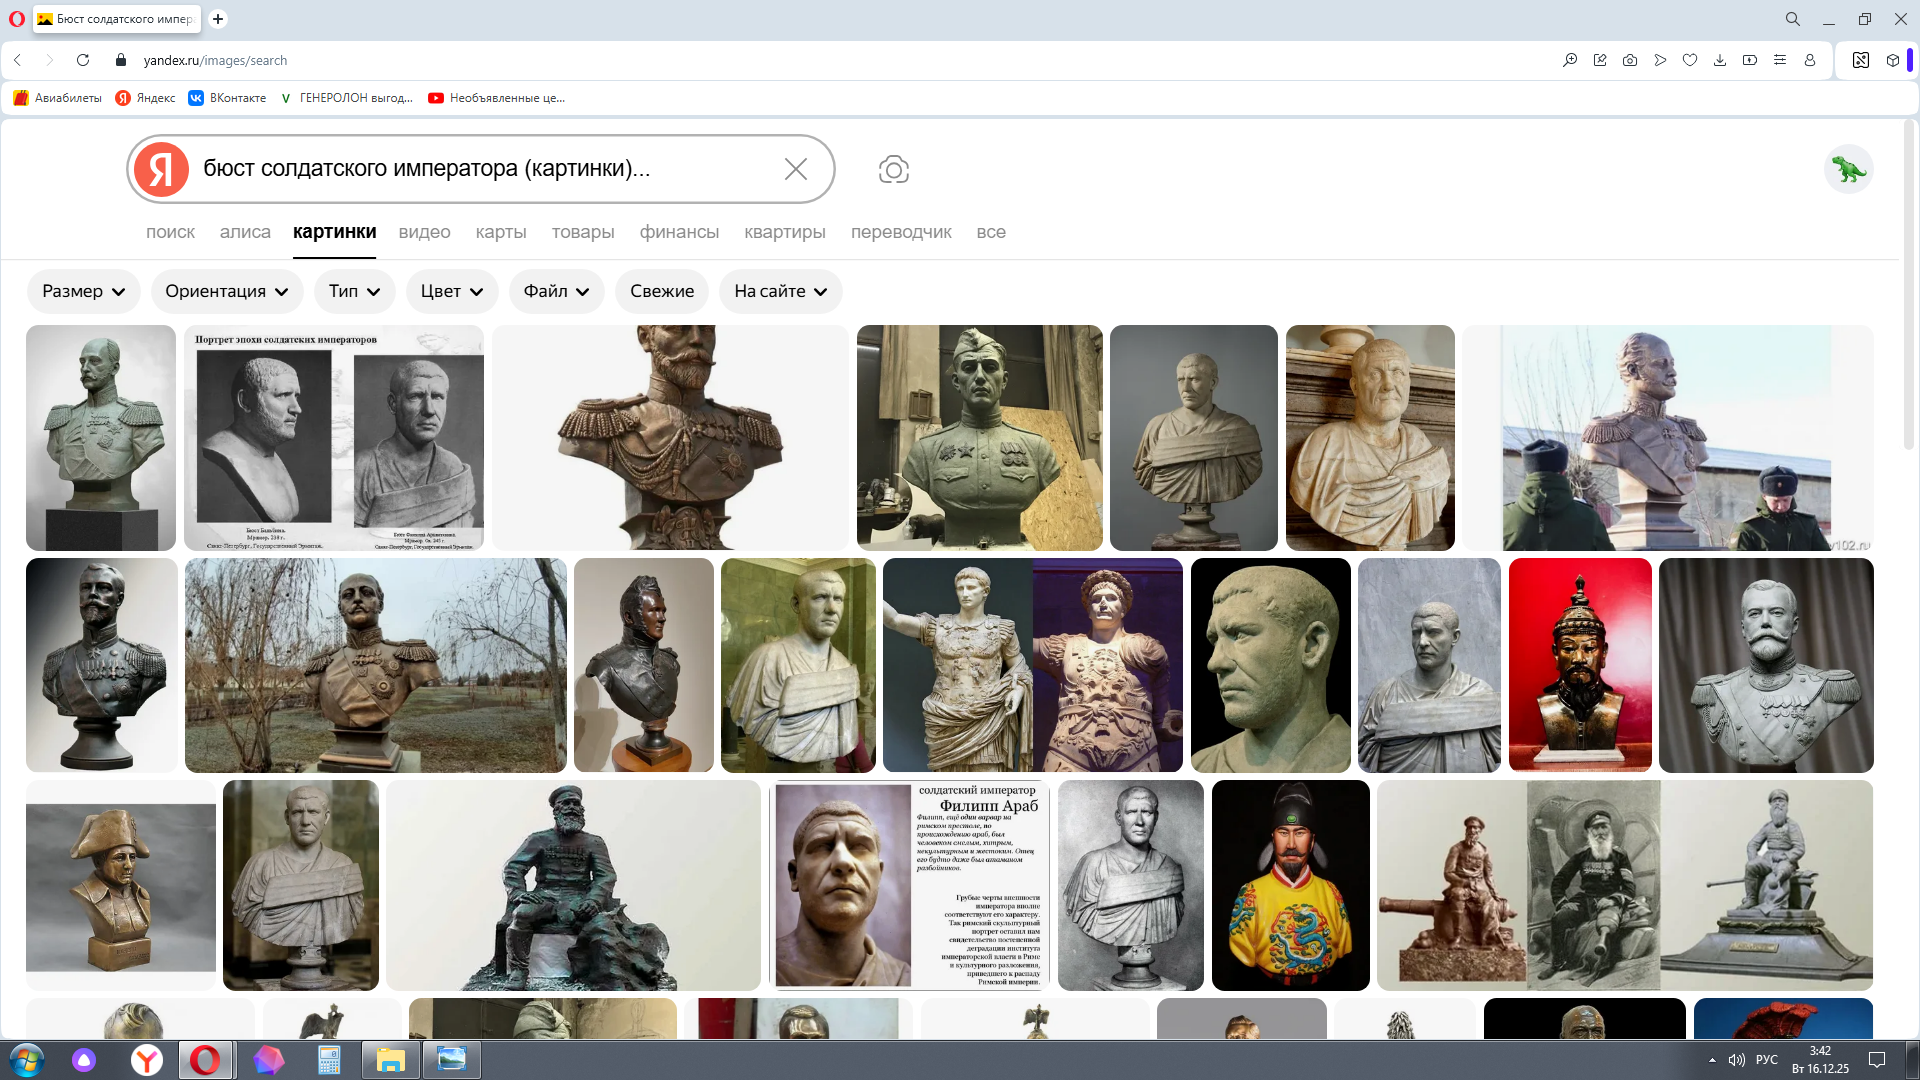Open the Авиабилеты bookmark
This screenshot has height=1080, width=1920.
[58, 98]
